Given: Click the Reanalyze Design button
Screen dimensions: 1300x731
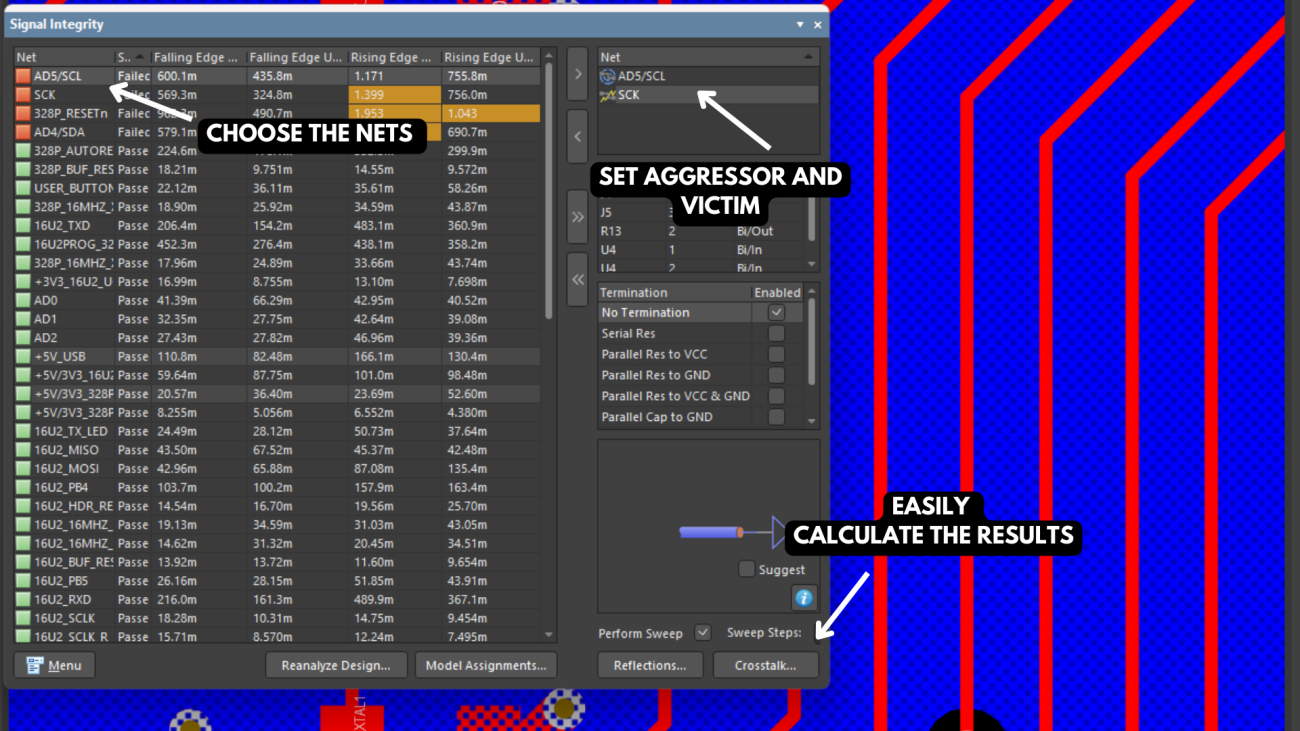Looking at the screenshot, I should pos(336,665).
